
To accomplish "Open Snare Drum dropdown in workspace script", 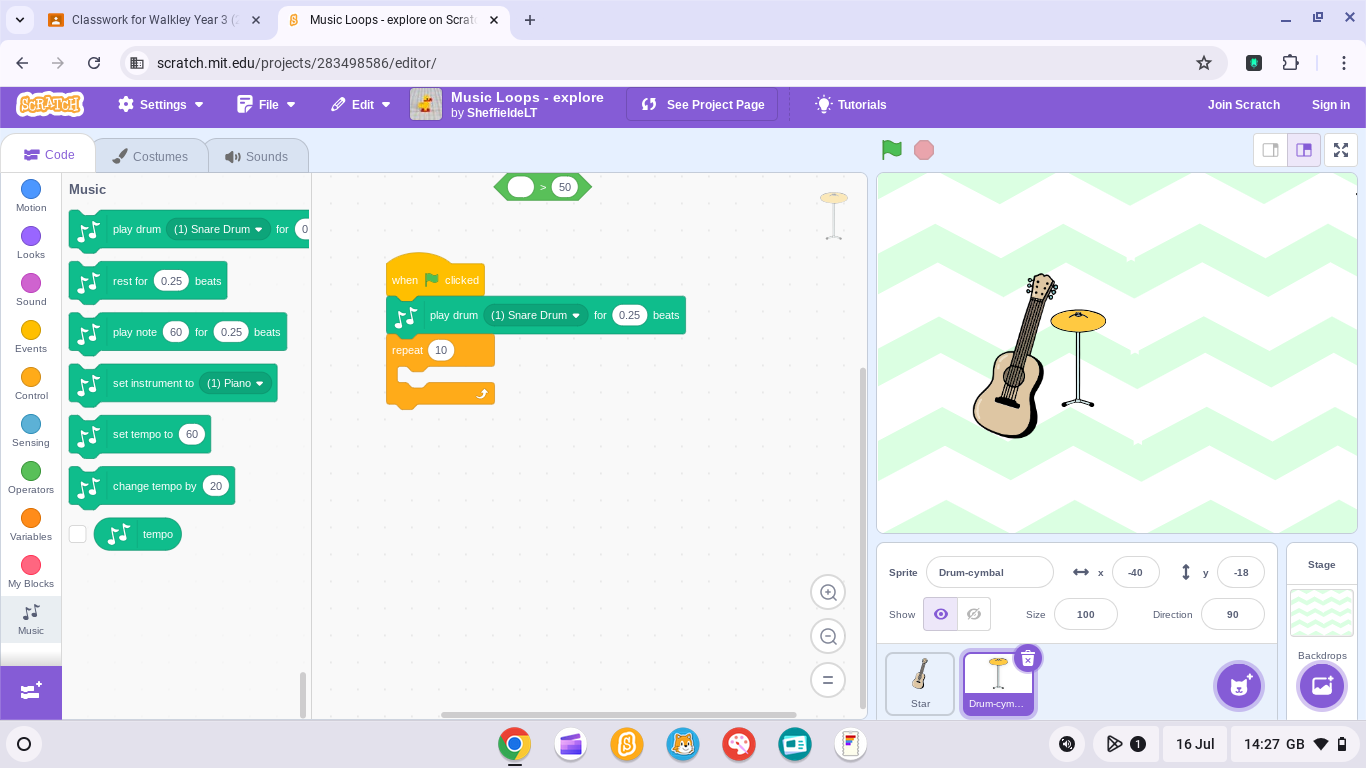I will pos(535,315).
